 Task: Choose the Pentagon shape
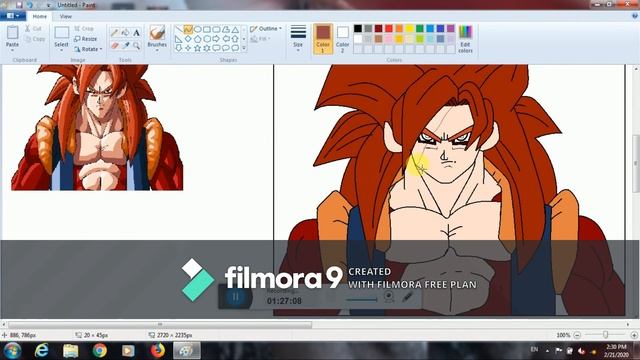click(x=198, y=39)
